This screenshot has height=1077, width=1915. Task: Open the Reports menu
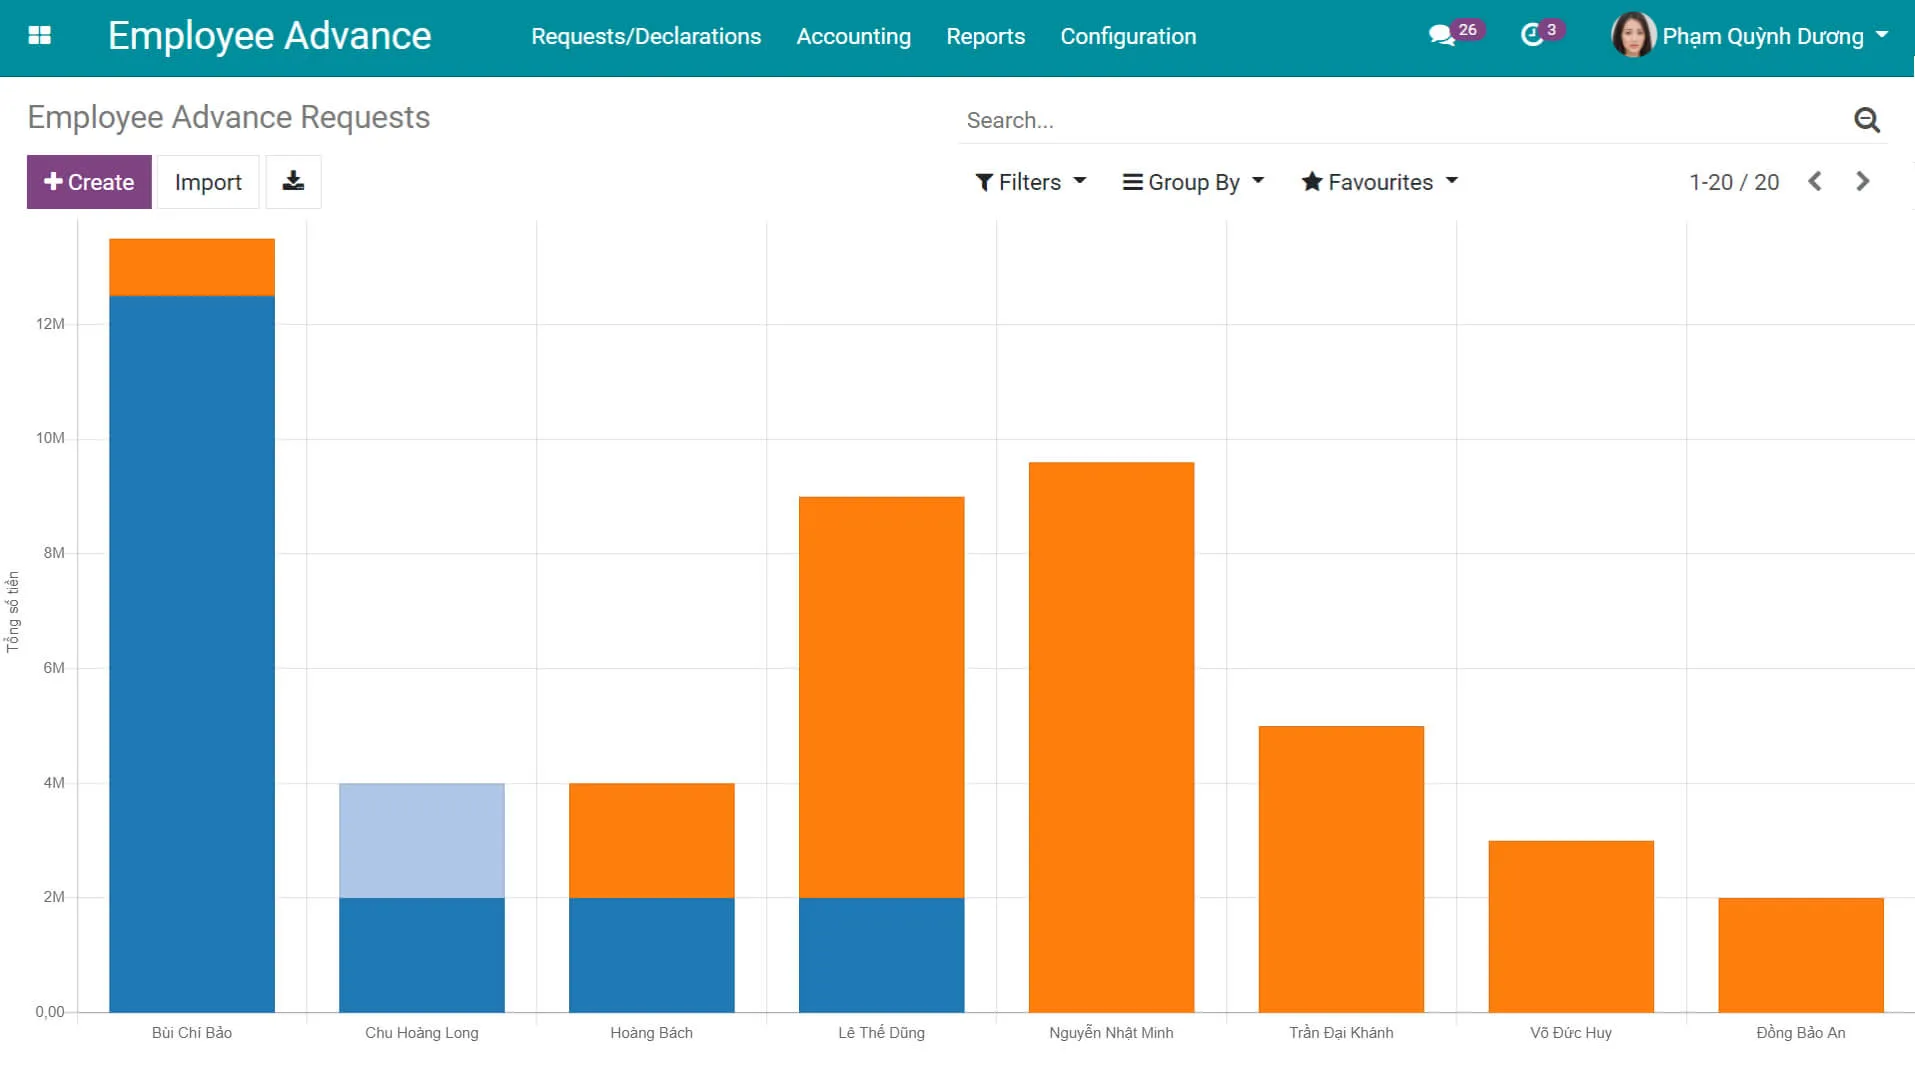tap(985, 36)
